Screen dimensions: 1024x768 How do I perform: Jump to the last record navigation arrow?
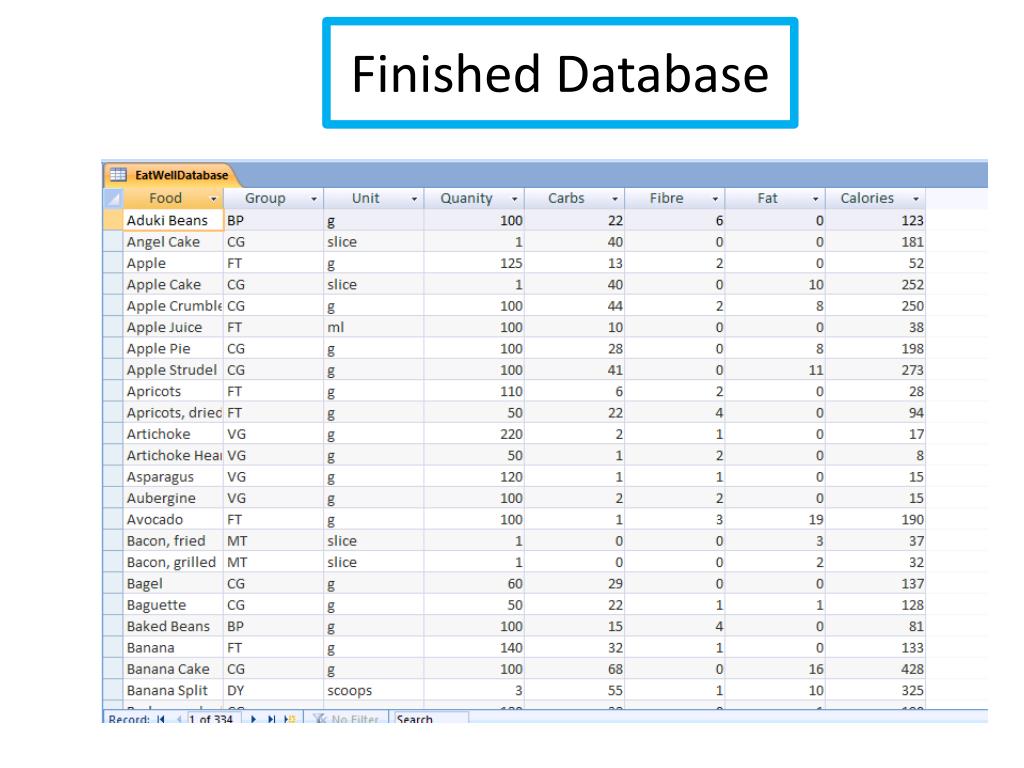point(272,719)
